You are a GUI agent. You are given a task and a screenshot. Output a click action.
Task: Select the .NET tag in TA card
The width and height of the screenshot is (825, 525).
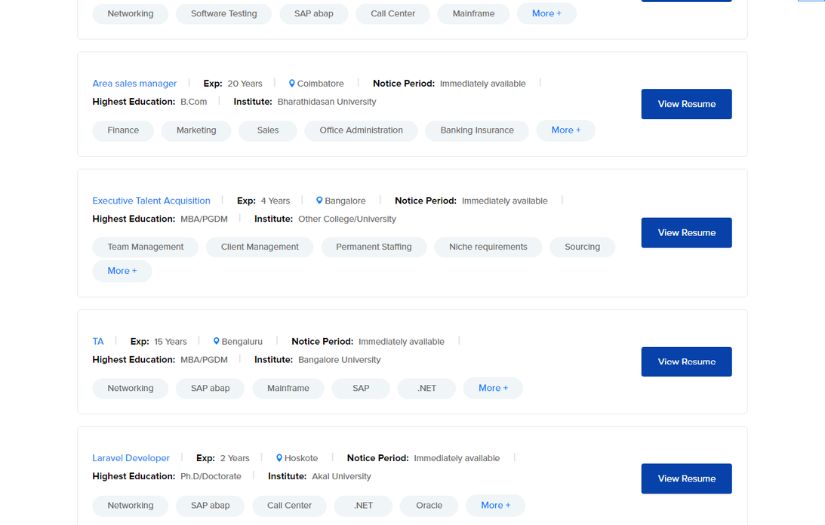point(426,388)
